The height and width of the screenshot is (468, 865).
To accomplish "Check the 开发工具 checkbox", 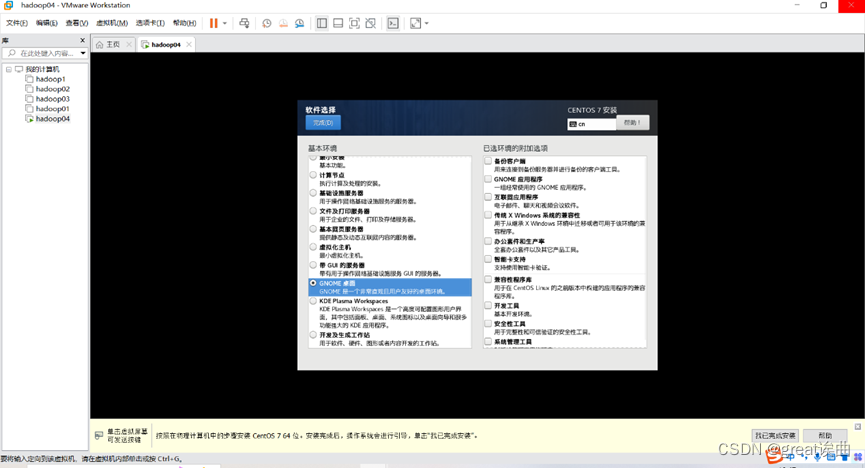I will (488, 305).
